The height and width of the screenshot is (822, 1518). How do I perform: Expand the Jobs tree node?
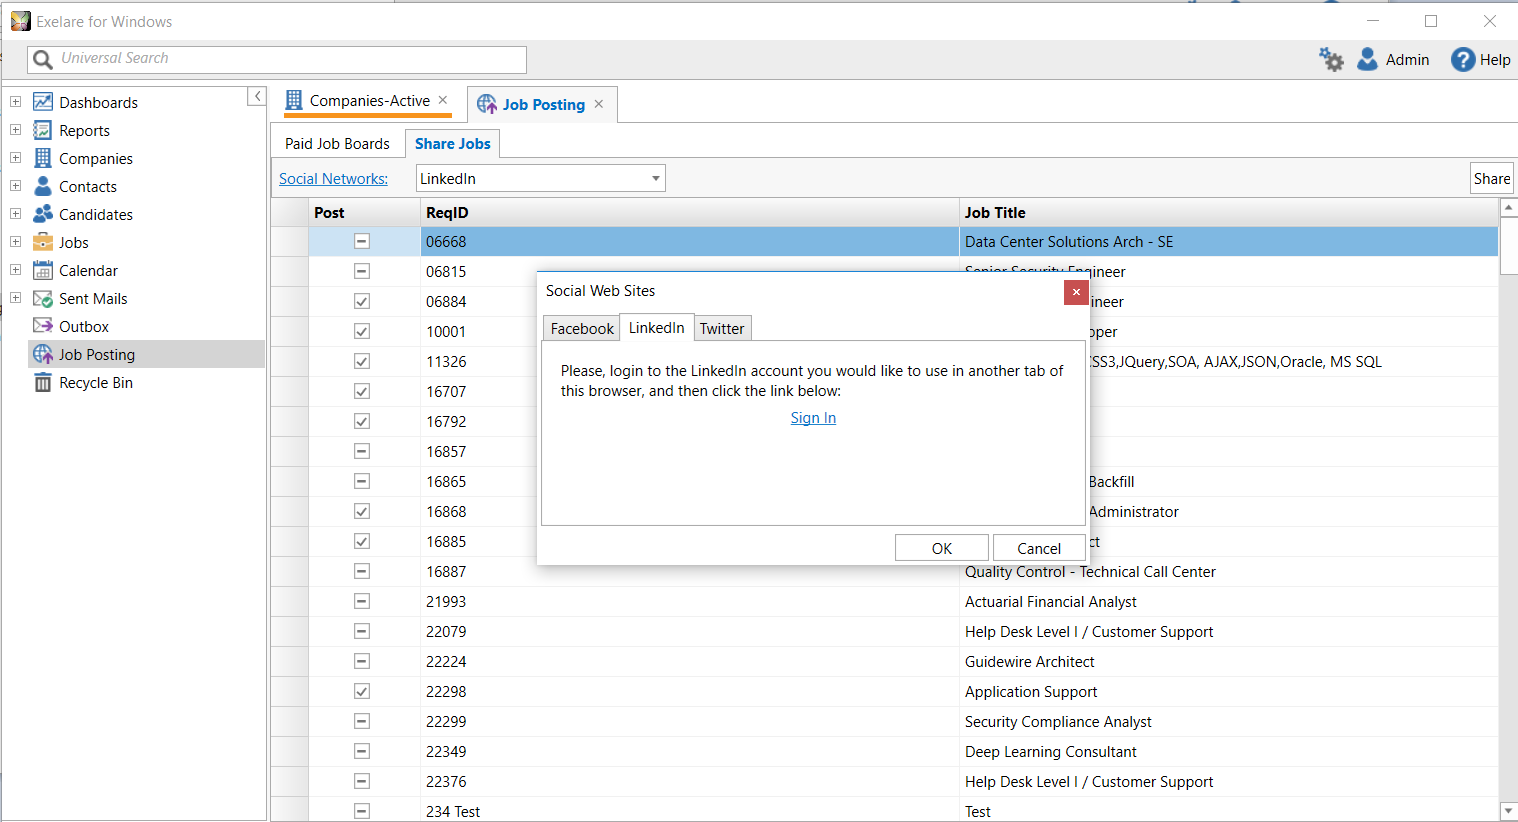[15, 242]
